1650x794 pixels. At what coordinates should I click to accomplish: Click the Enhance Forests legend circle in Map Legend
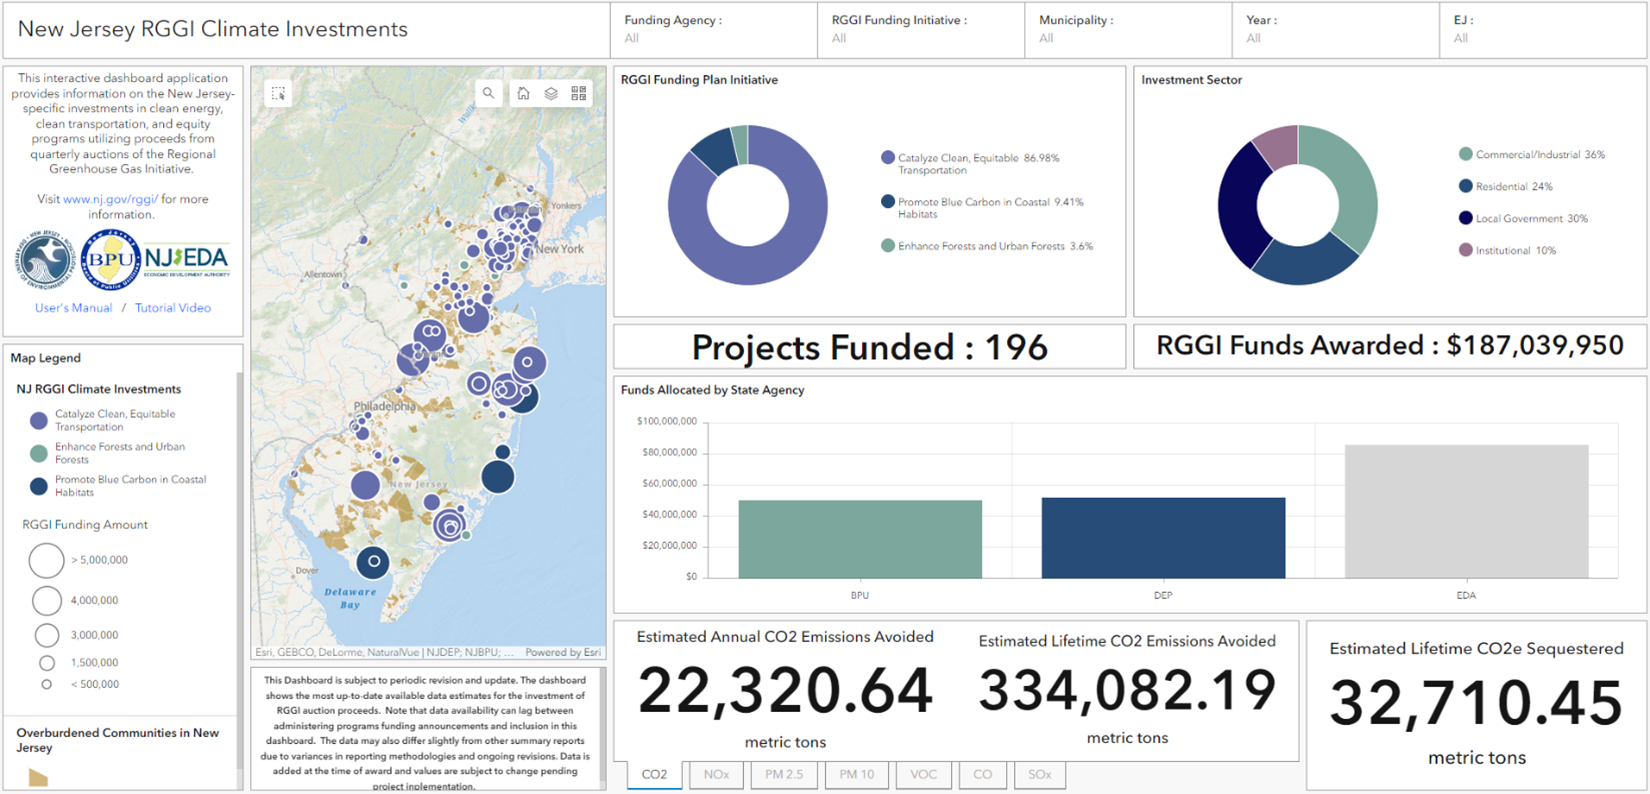[x=38, y=454]
